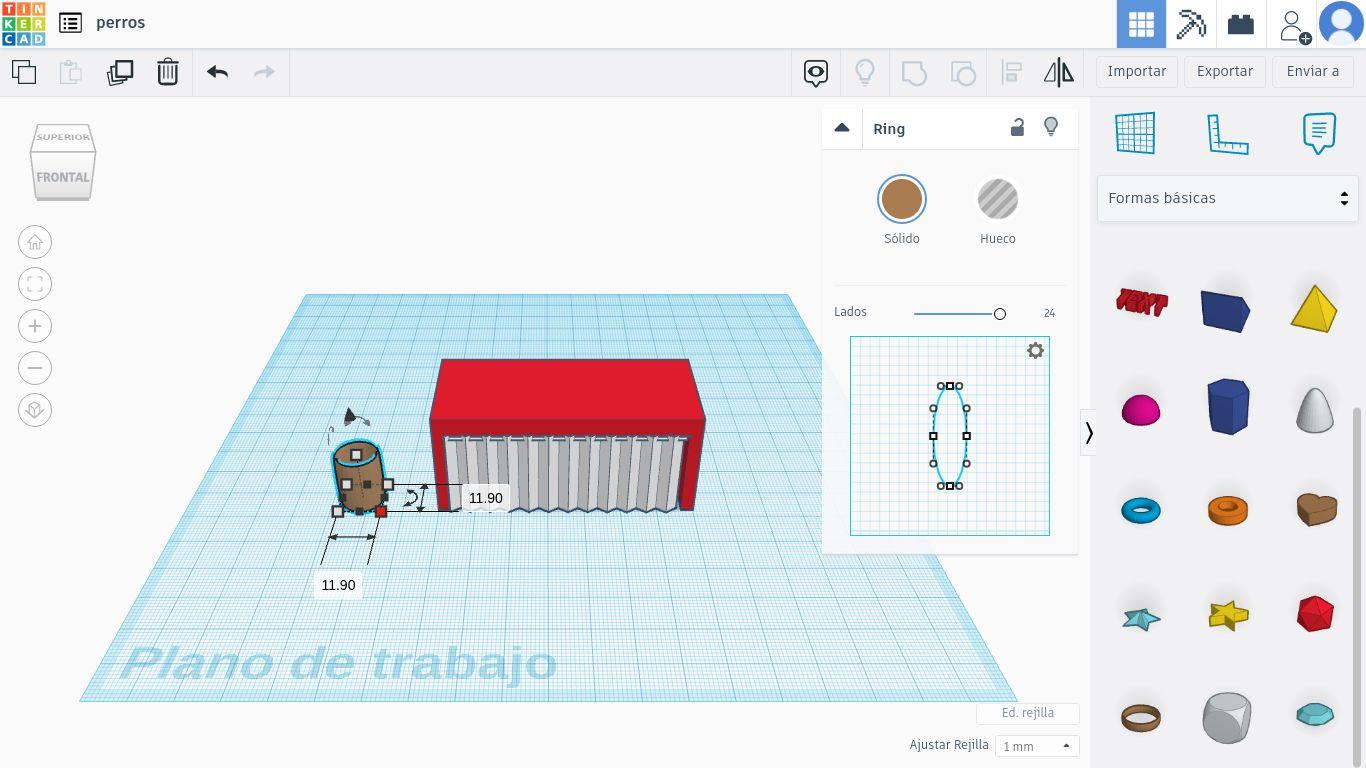Select the Ruler tool
The width and height of the screenshot is (1366, 768).
click(1228, 133)
